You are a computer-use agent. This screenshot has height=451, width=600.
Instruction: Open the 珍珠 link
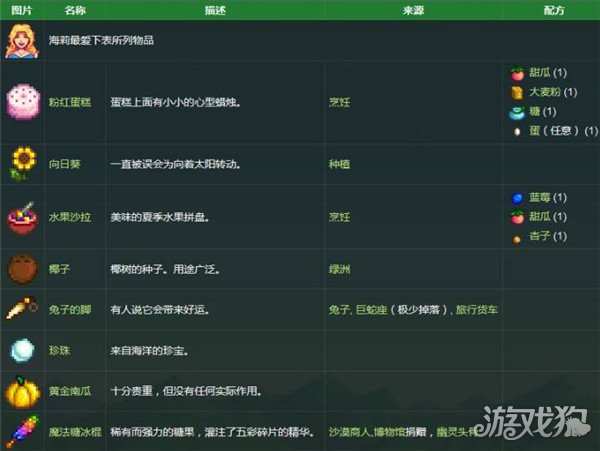pyautogui.click(x=59, y=350)
